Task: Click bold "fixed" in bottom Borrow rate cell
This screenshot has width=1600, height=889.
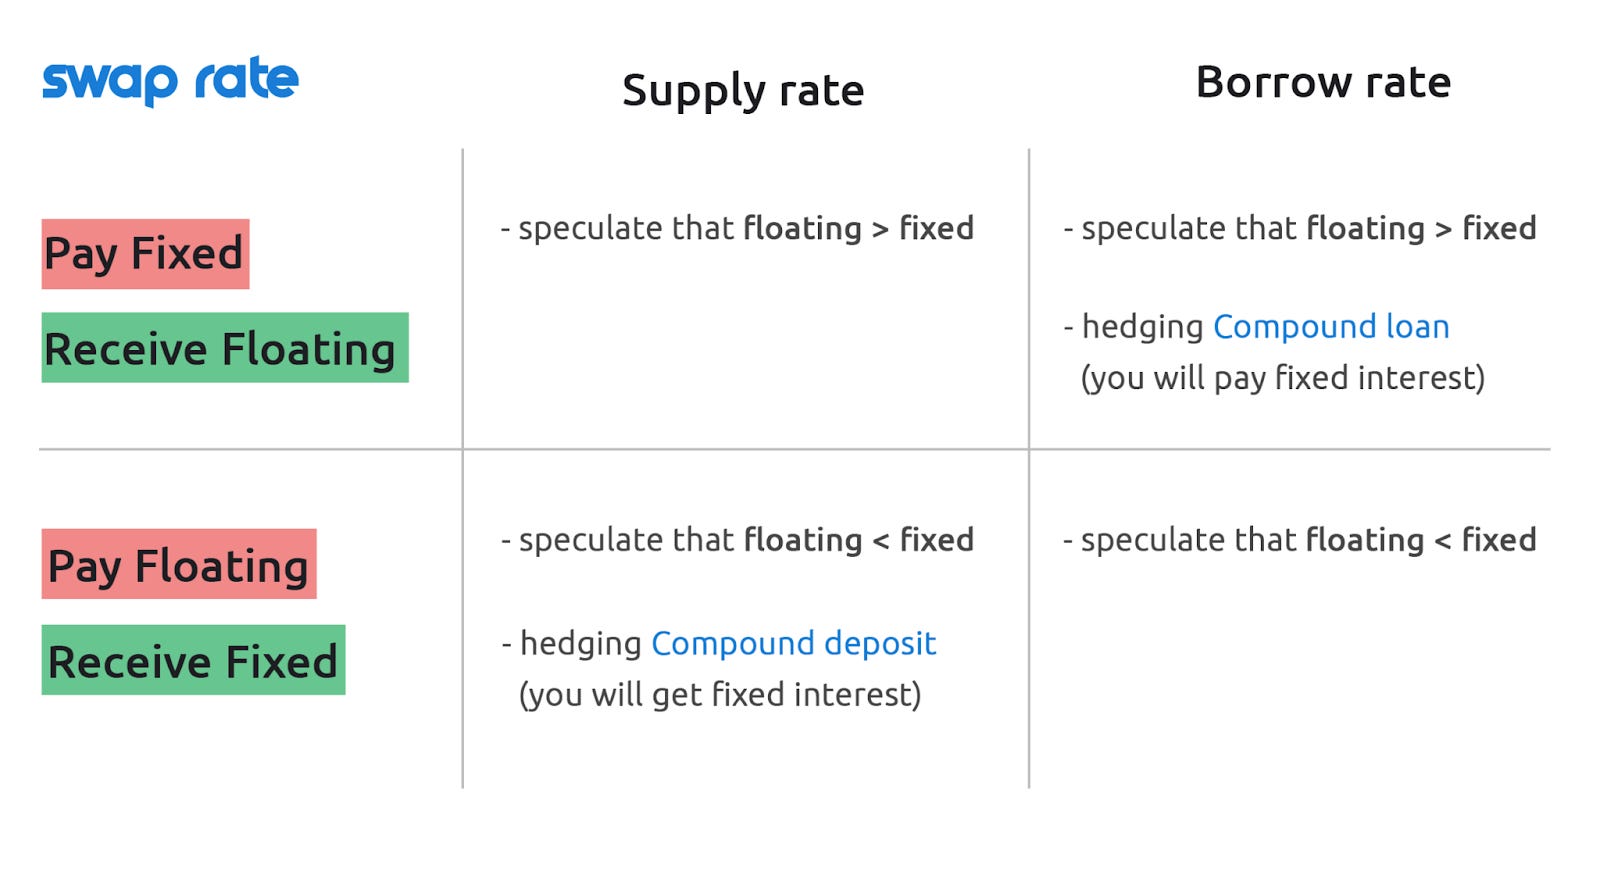Action: pos(1499,540)
